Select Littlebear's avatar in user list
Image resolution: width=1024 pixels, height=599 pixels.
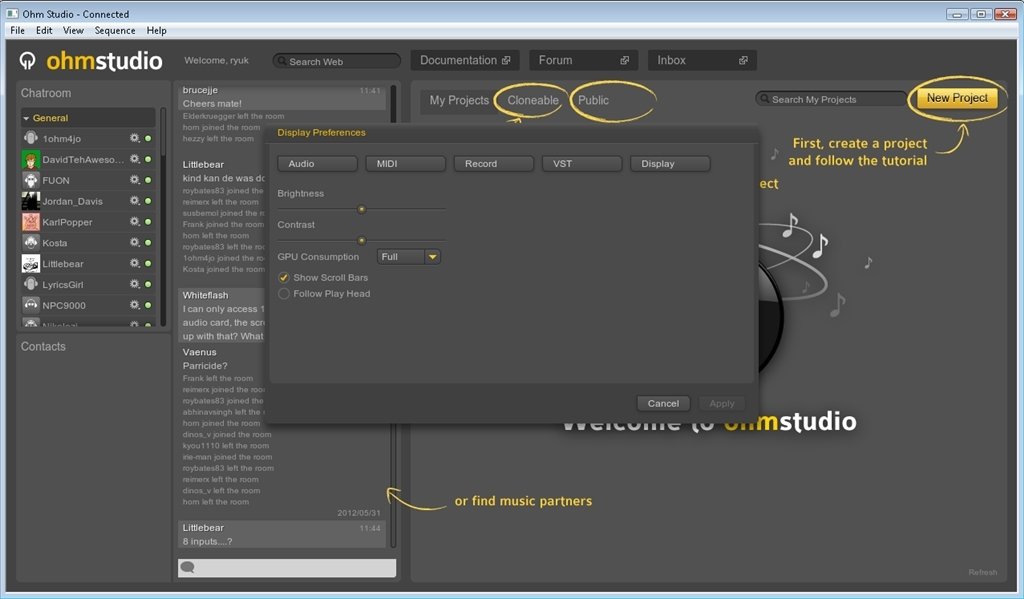click(x=31, y=263)
